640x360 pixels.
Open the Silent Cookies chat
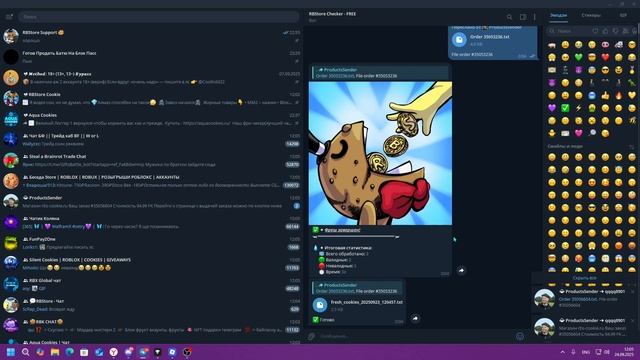151,264
